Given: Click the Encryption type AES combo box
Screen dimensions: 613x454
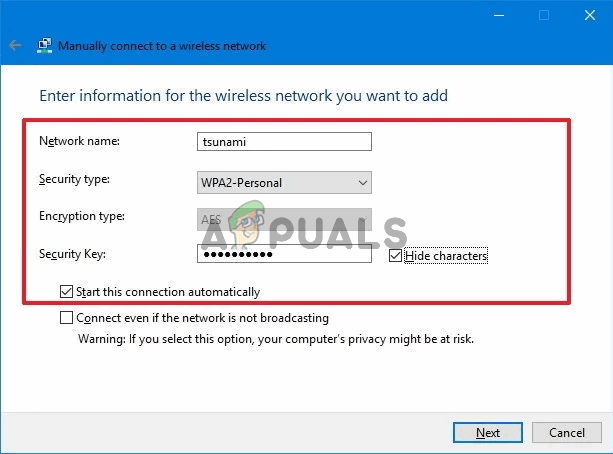Looking at the screenshot, I should click(285, 219).
